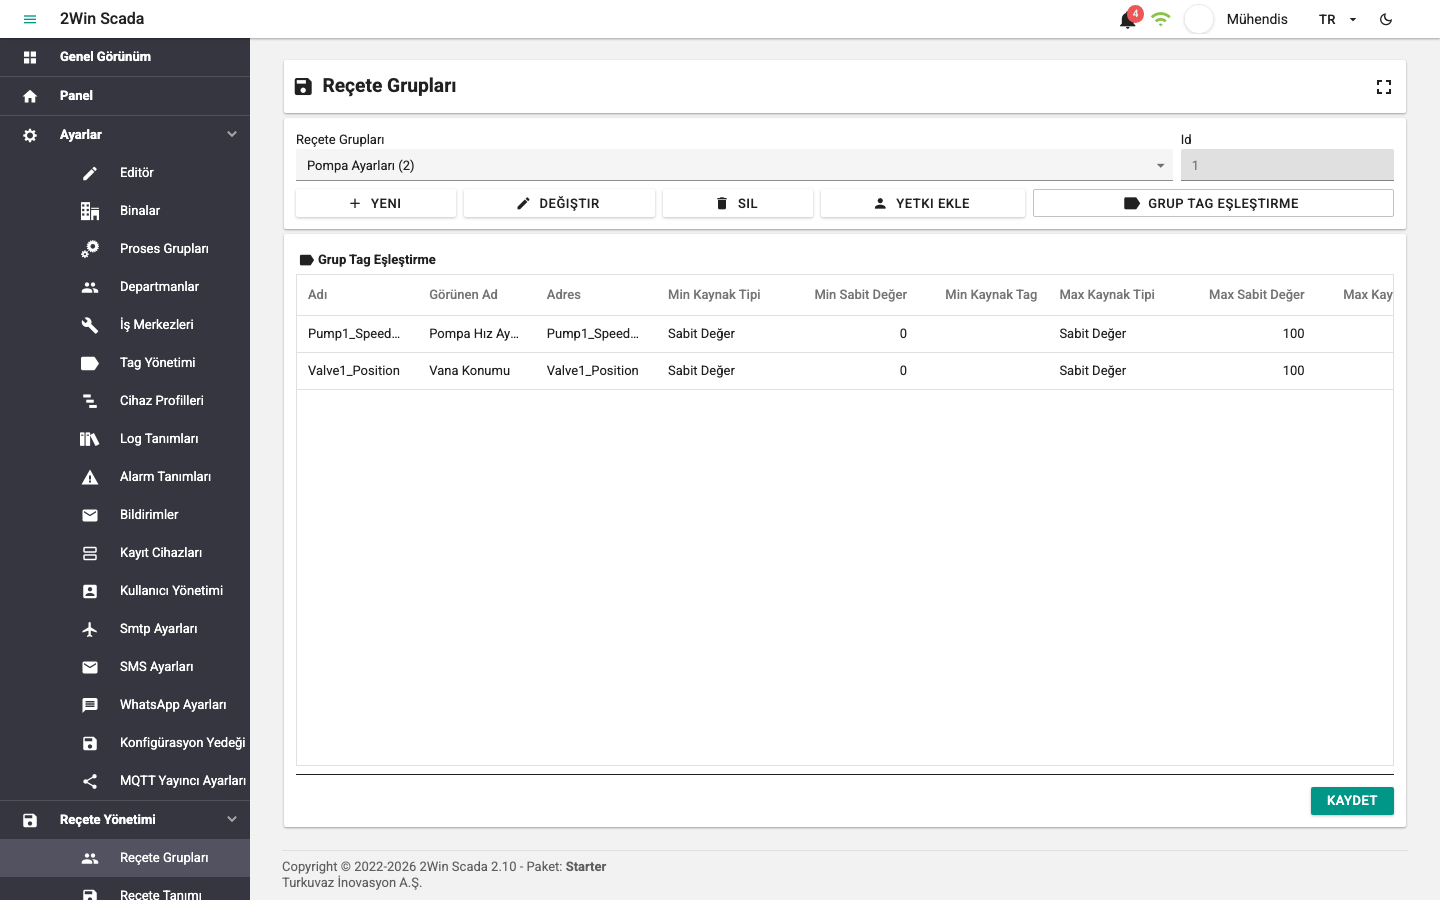1440x900 pixels.
Task: Check the Wi-Fi connection status icon
Action: 1161,19
